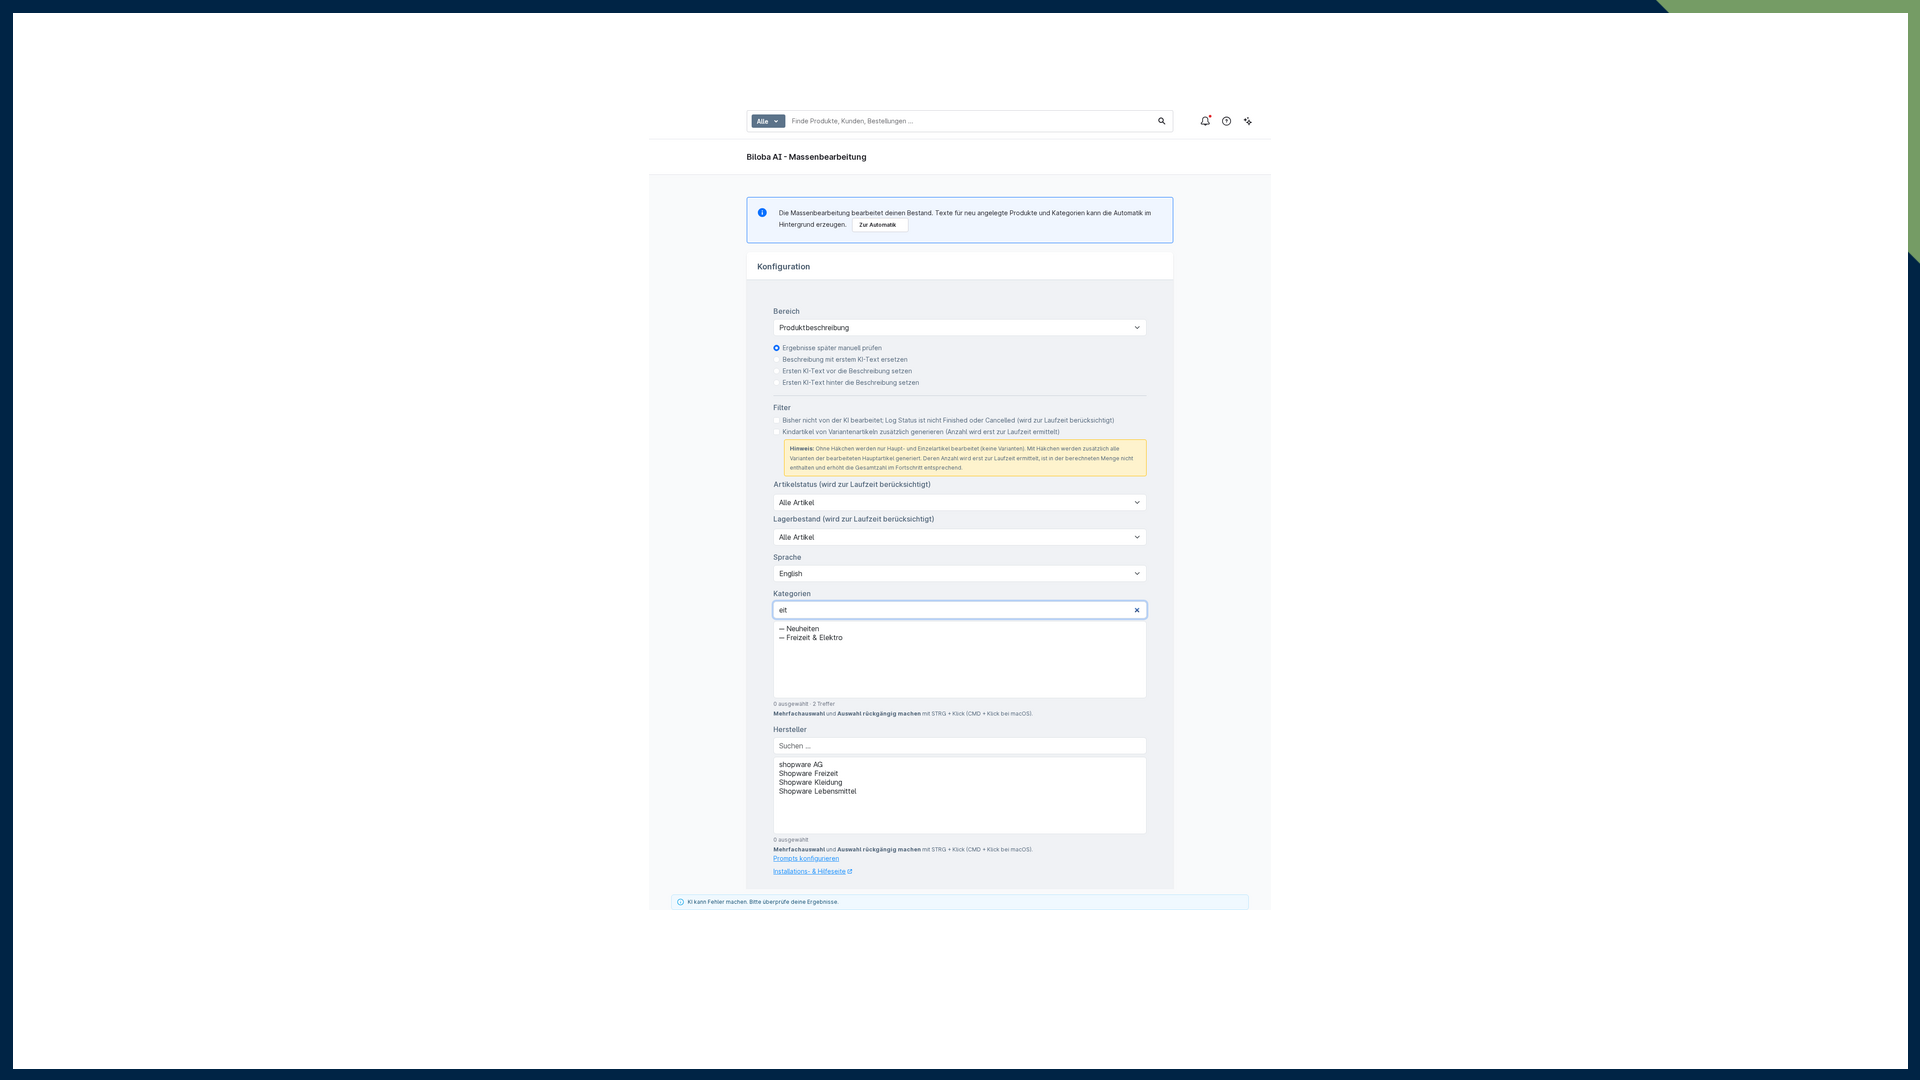Open the notifications bell
The image size is (1920, 1080).
pyautogui.click(x=1205, y=121)
